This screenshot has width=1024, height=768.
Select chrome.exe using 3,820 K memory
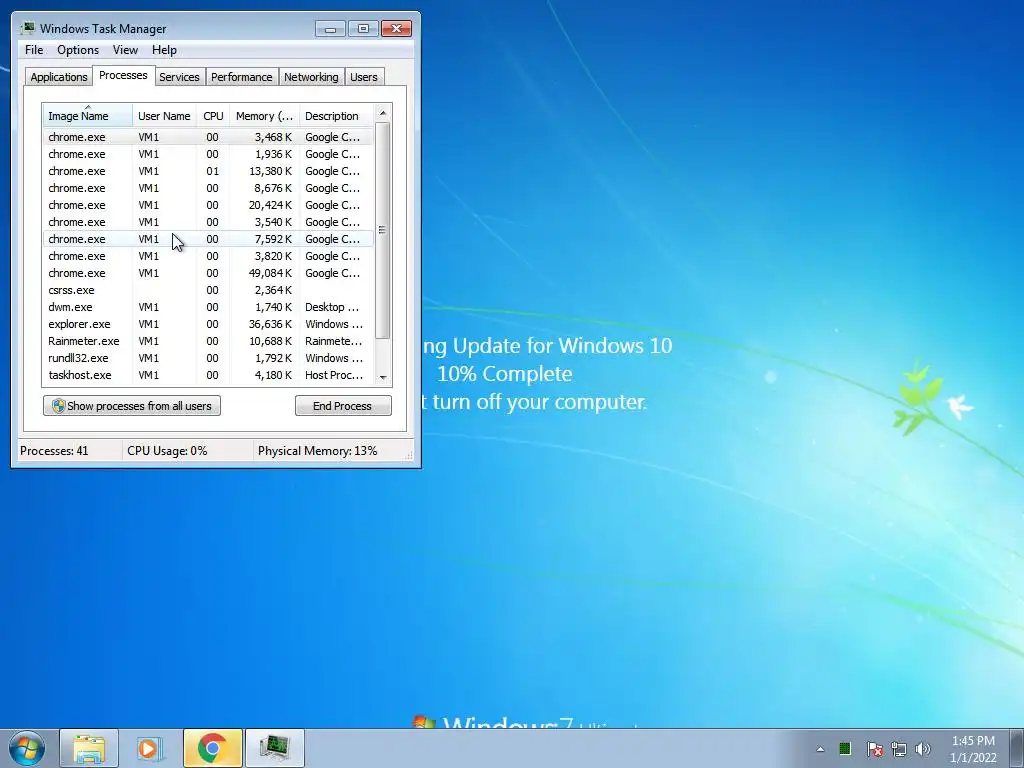[x=208, y=256]
